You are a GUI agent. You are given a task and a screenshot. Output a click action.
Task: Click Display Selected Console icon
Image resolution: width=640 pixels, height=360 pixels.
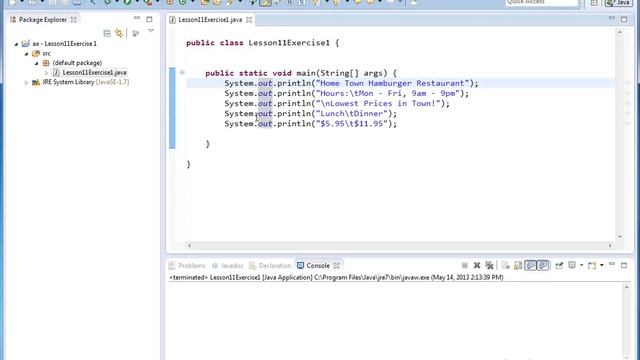572,265
